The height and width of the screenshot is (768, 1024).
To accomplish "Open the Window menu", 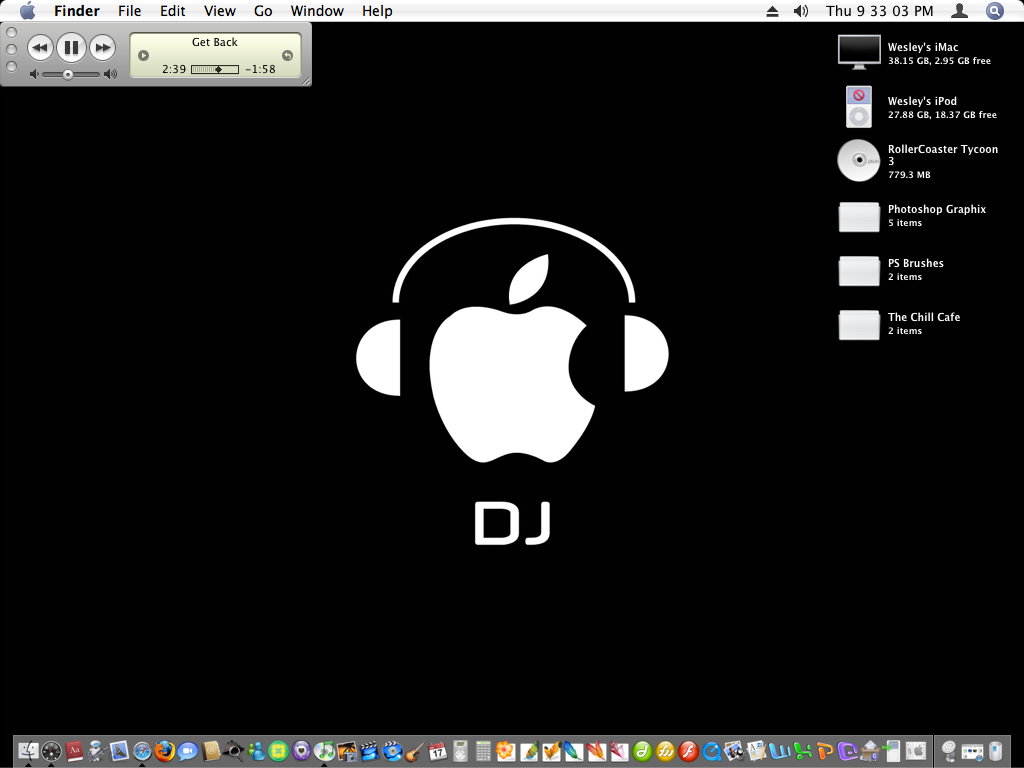I will pos(317,11).
